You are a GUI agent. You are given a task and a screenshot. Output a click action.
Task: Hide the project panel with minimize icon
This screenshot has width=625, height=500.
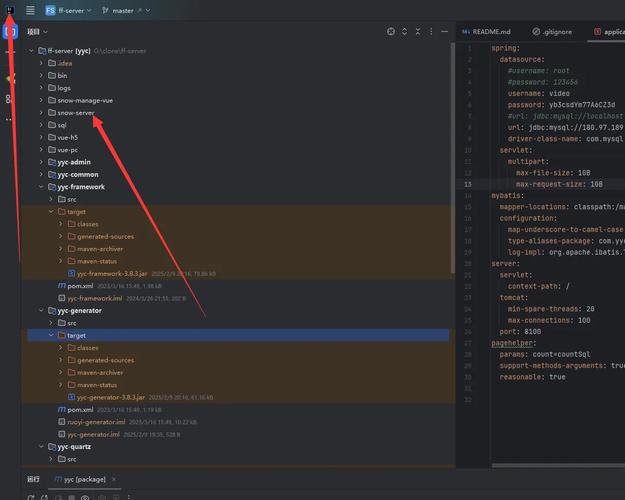[446, 32]
